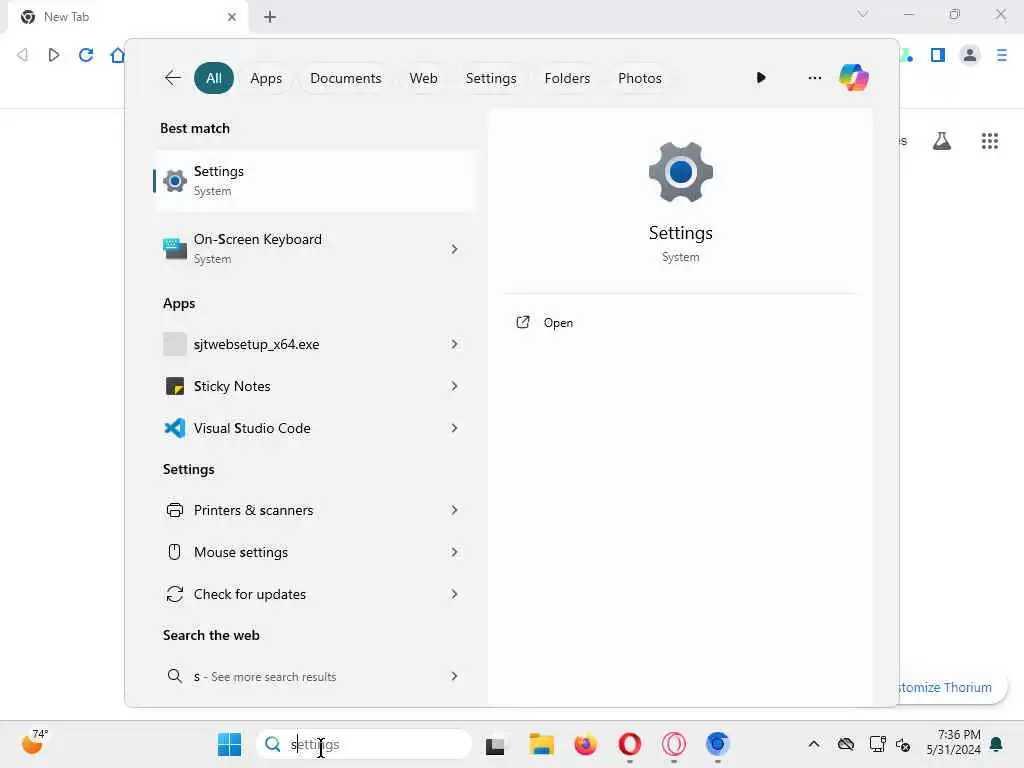Screen dimensions: 1024x768
Task: Open Google apps grid on new tab
Action: (989, 141)
